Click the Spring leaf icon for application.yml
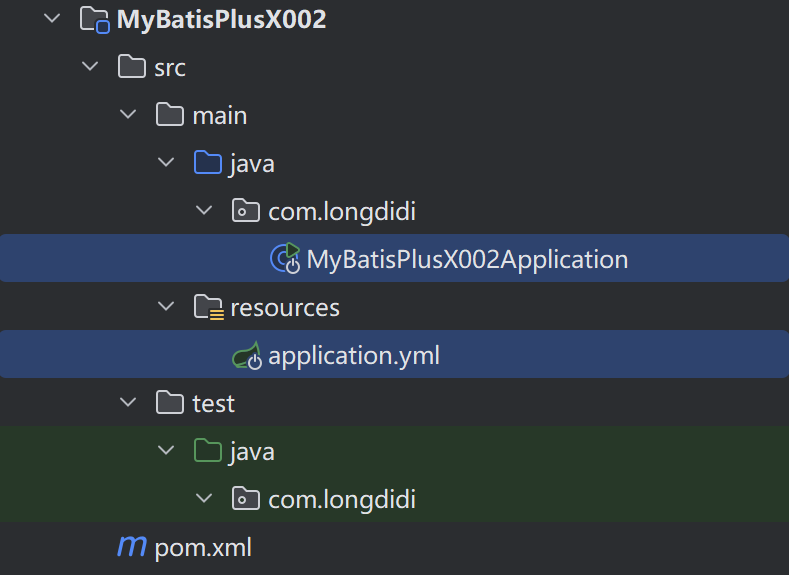This screenshot has width=789, height=575. click(x=247, y=355)
